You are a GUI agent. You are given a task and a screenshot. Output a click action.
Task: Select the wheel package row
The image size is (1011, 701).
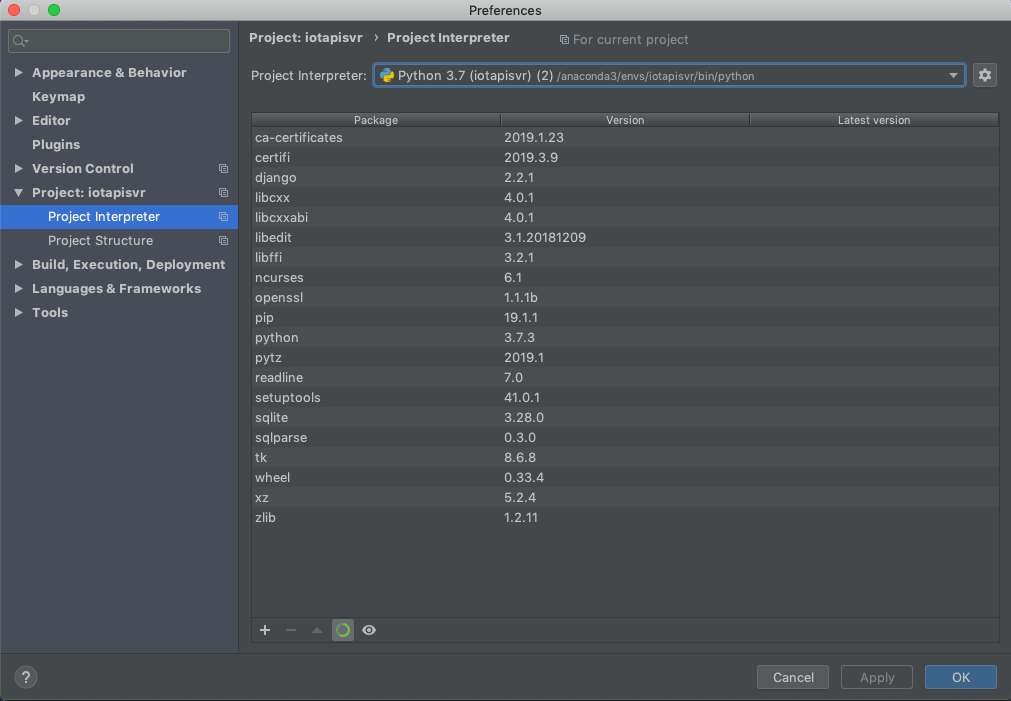[x=625, y=477]
